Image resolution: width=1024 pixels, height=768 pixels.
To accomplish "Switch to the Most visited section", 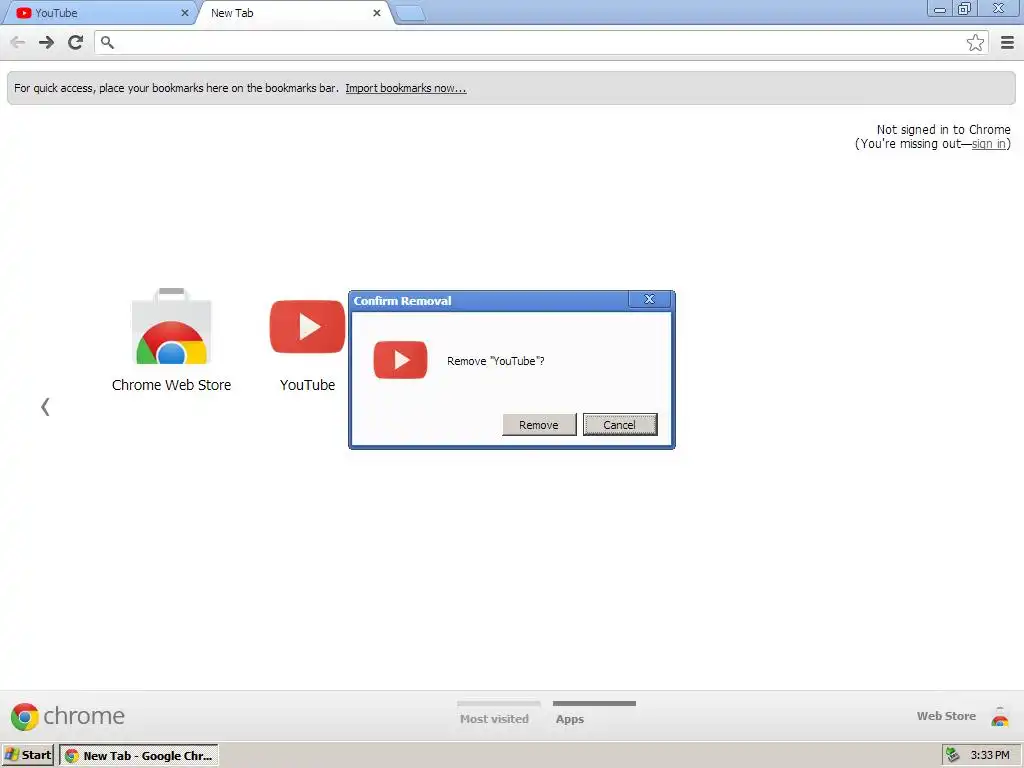I will [x=494, y=718].
